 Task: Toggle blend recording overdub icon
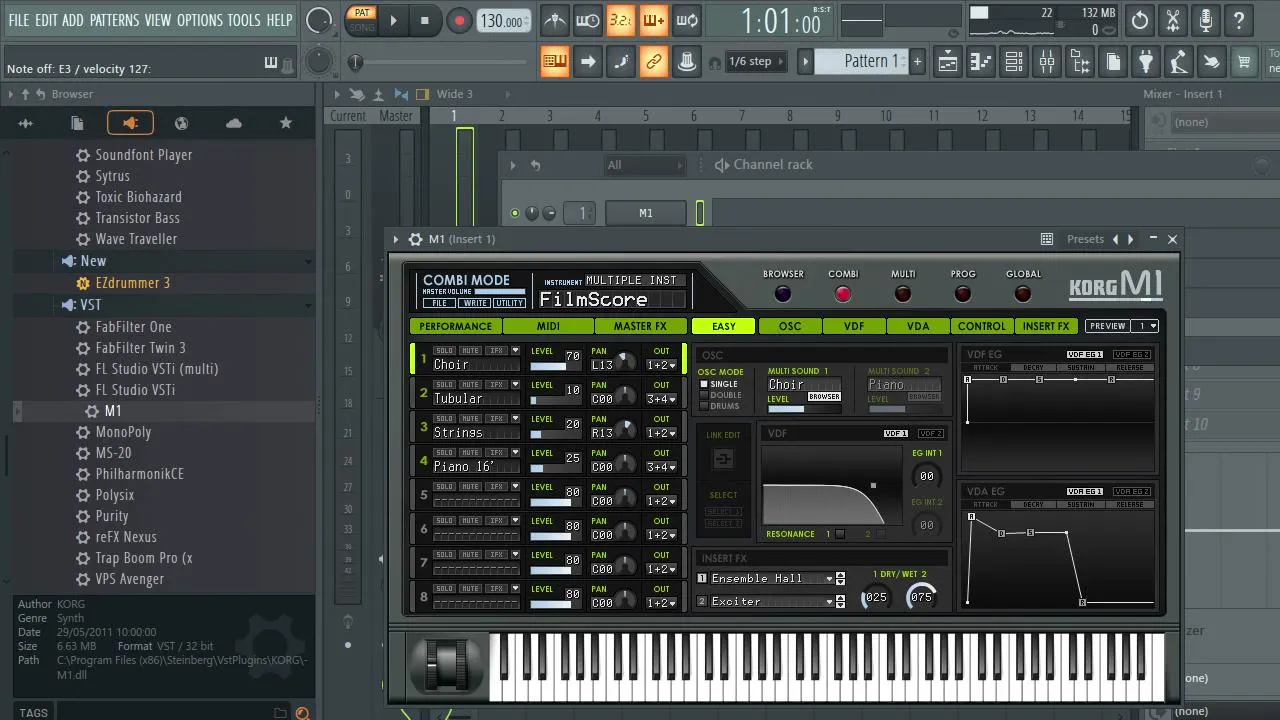click(x=653, y=20)
